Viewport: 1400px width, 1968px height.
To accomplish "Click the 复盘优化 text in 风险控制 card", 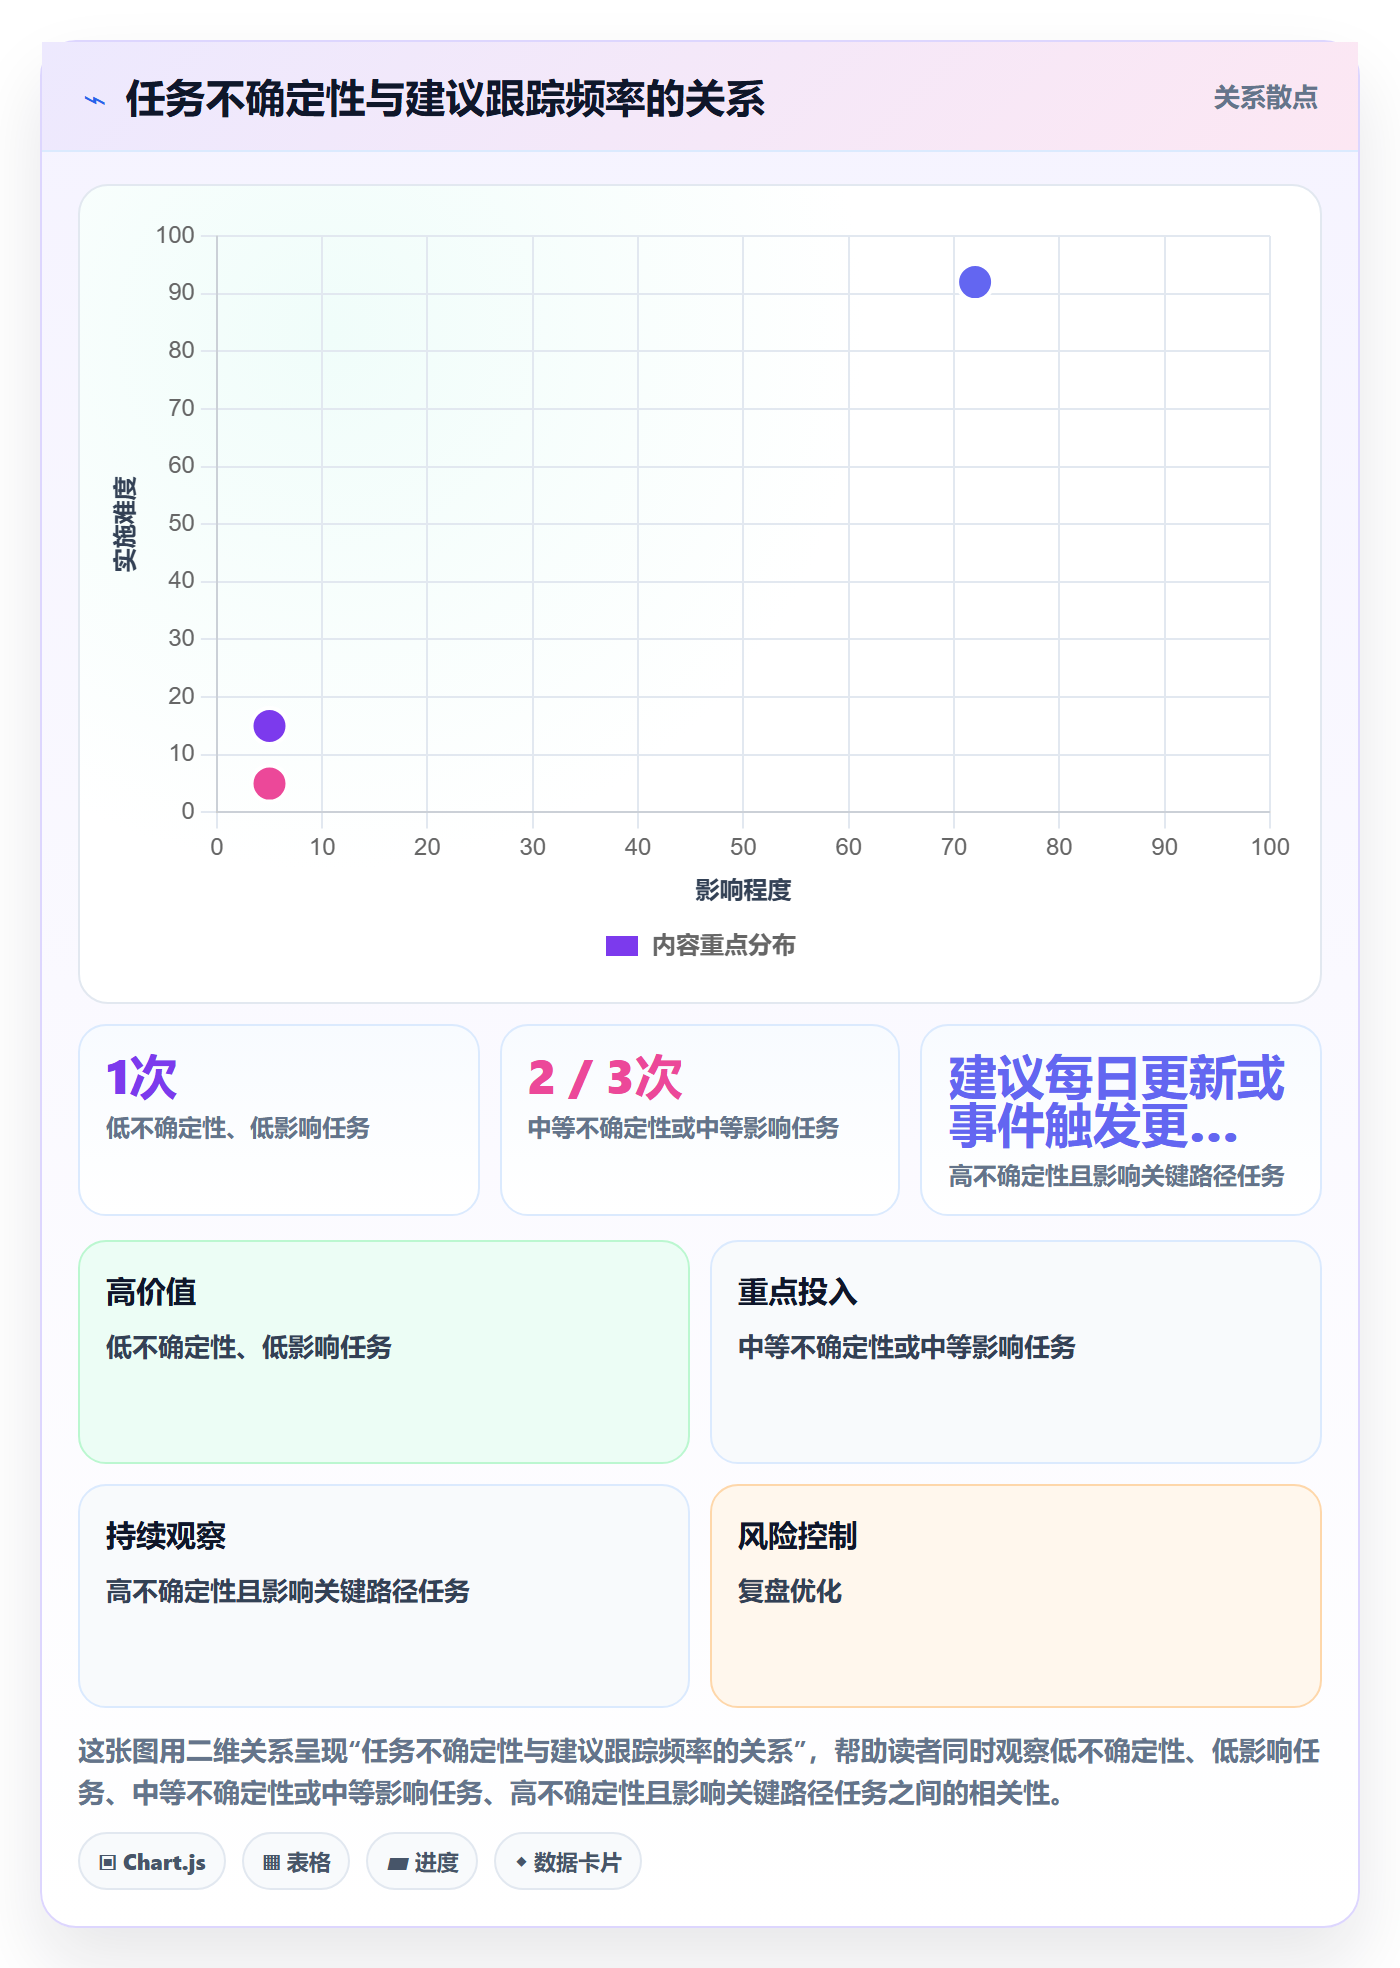I will tap(790, 1591).
